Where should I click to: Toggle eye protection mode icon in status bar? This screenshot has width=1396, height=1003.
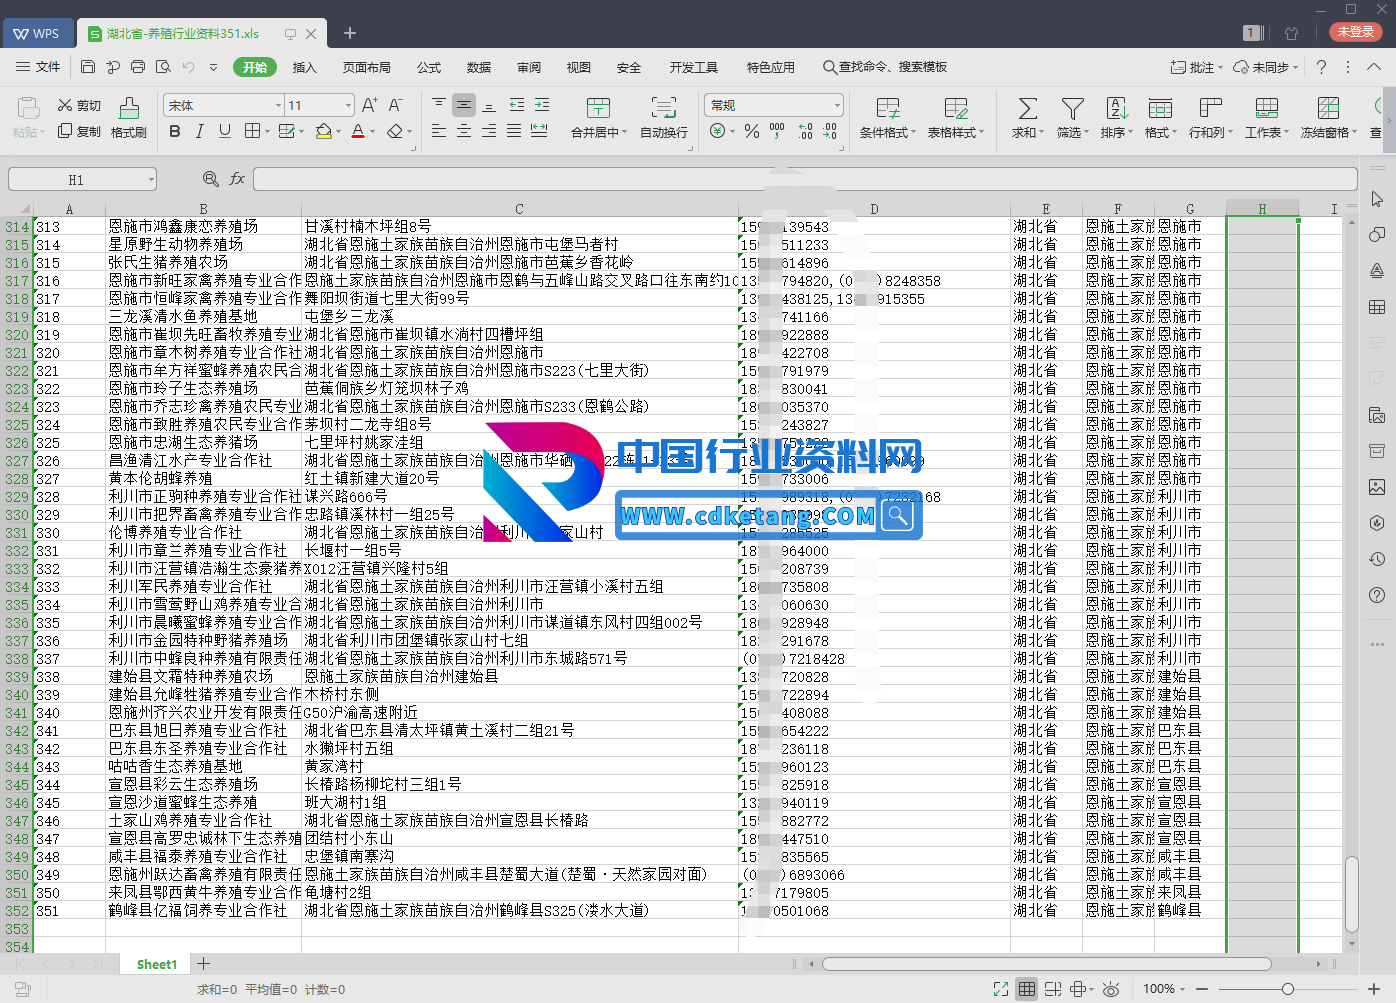click(x=1111, y=989)
